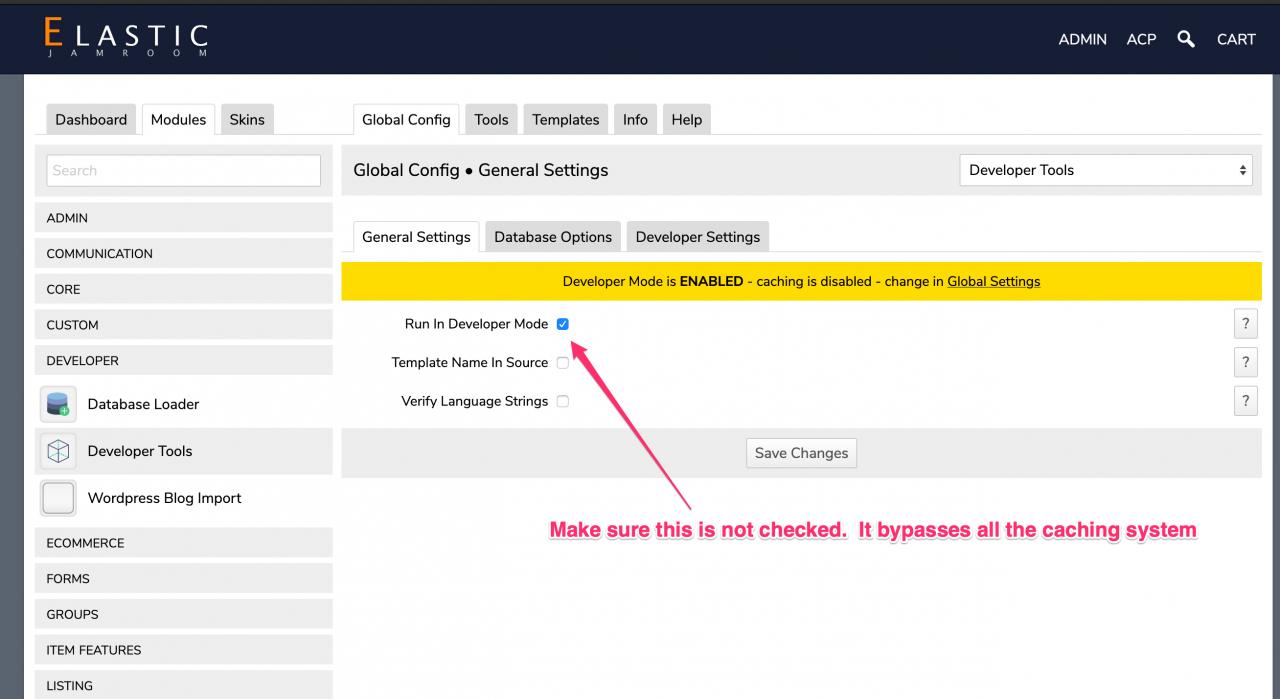Open search via magnifying glass icon
The image size is (1280, 699).
pos(1186,39)
